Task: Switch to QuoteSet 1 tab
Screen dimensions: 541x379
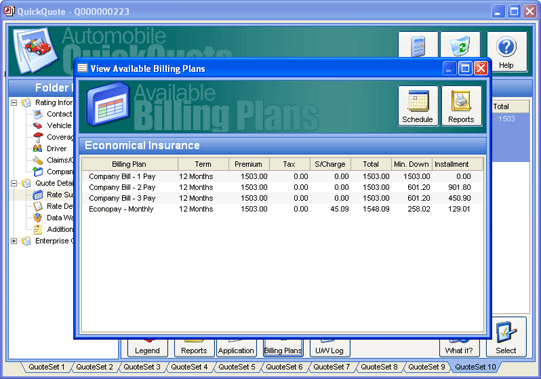Action: tap(47, 367)
